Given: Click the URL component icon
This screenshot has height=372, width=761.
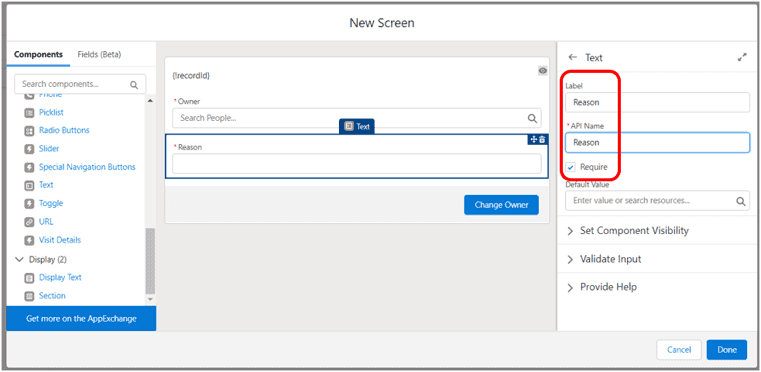Looking at the screenshot, I should pyautogui.click(x=29, y=222).
